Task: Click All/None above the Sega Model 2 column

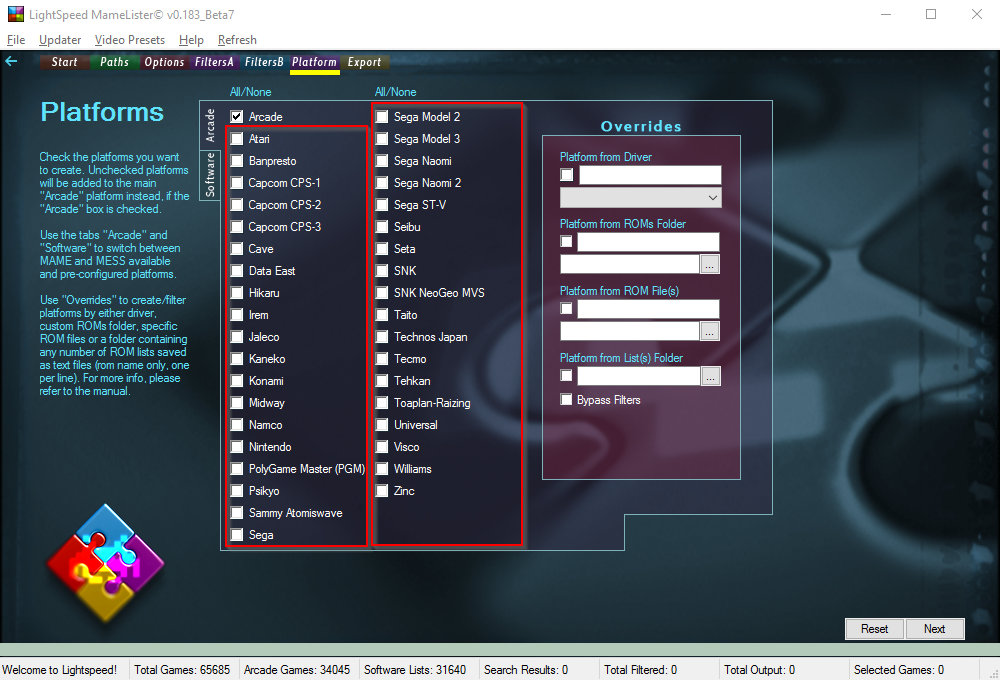Action: tap(395, 92)
